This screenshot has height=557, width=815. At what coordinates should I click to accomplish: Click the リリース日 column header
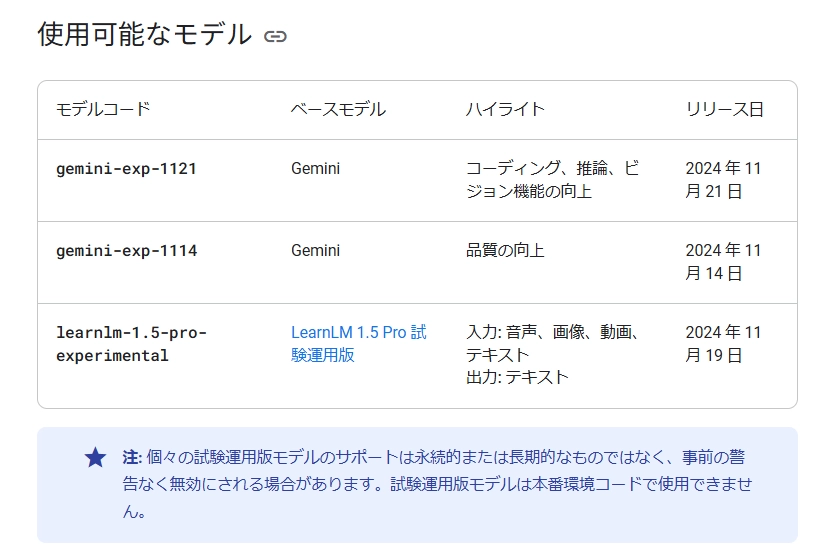click(x=725, y=110)
